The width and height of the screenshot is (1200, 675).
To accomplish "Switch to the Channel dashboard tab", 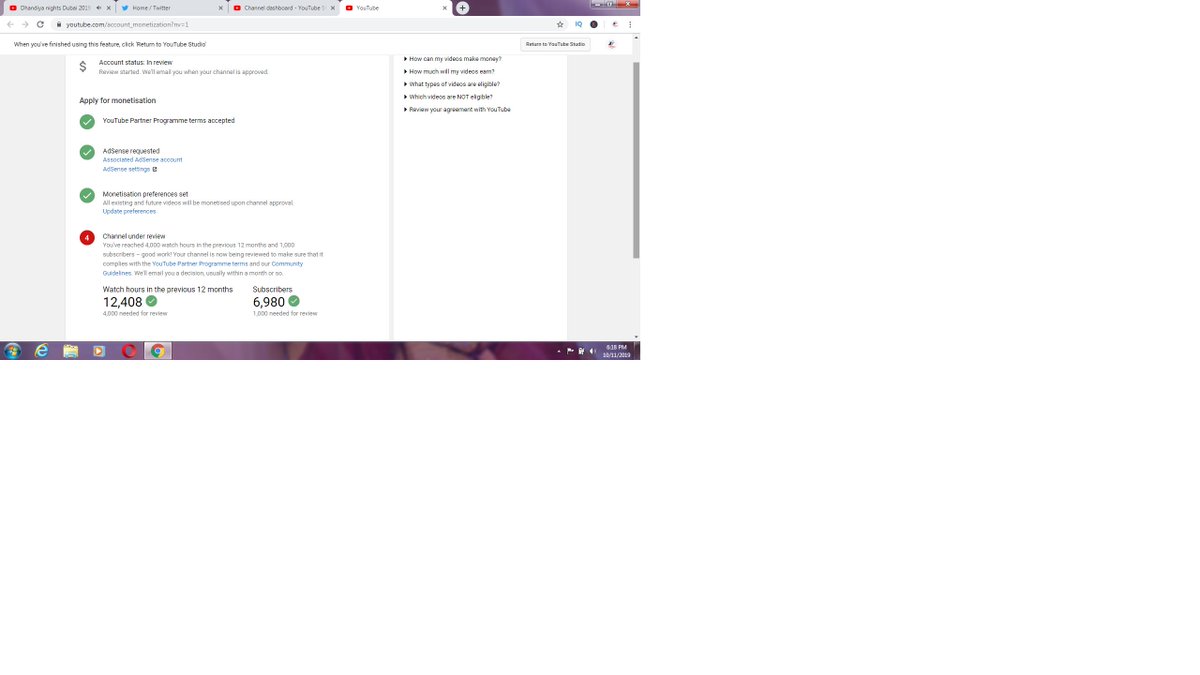I will tap(283, 8).
